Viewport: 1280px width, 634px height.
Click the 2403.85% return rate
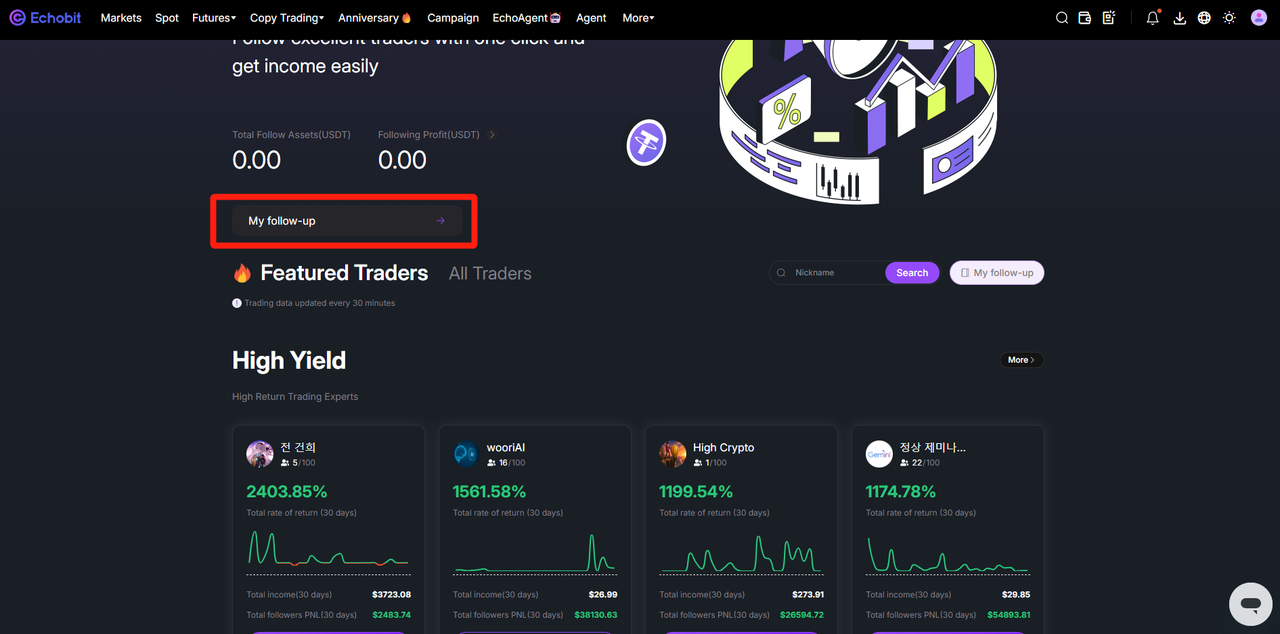point(287,492)
